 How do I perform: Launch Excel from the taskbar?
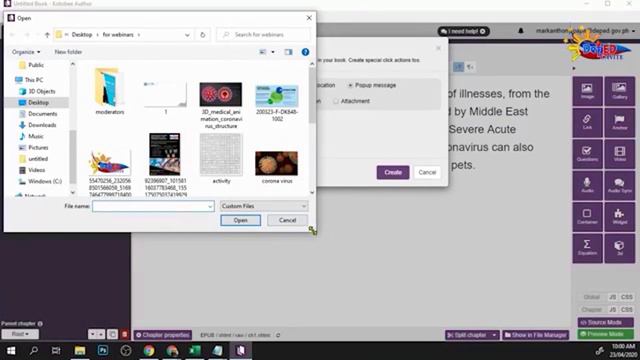195,350
